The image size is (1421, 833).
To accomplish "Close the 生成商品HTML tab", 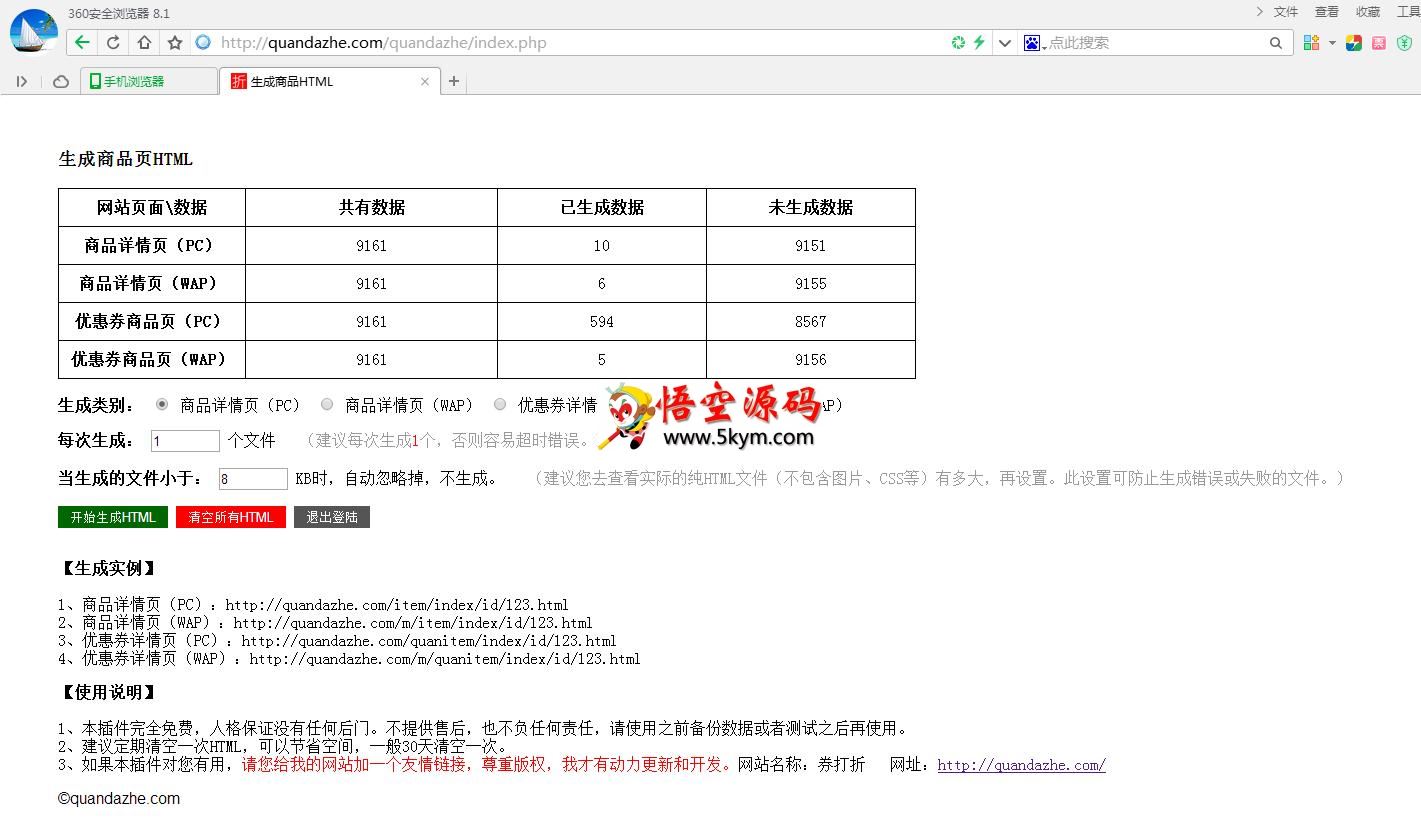I will click(x=425, y=82).
